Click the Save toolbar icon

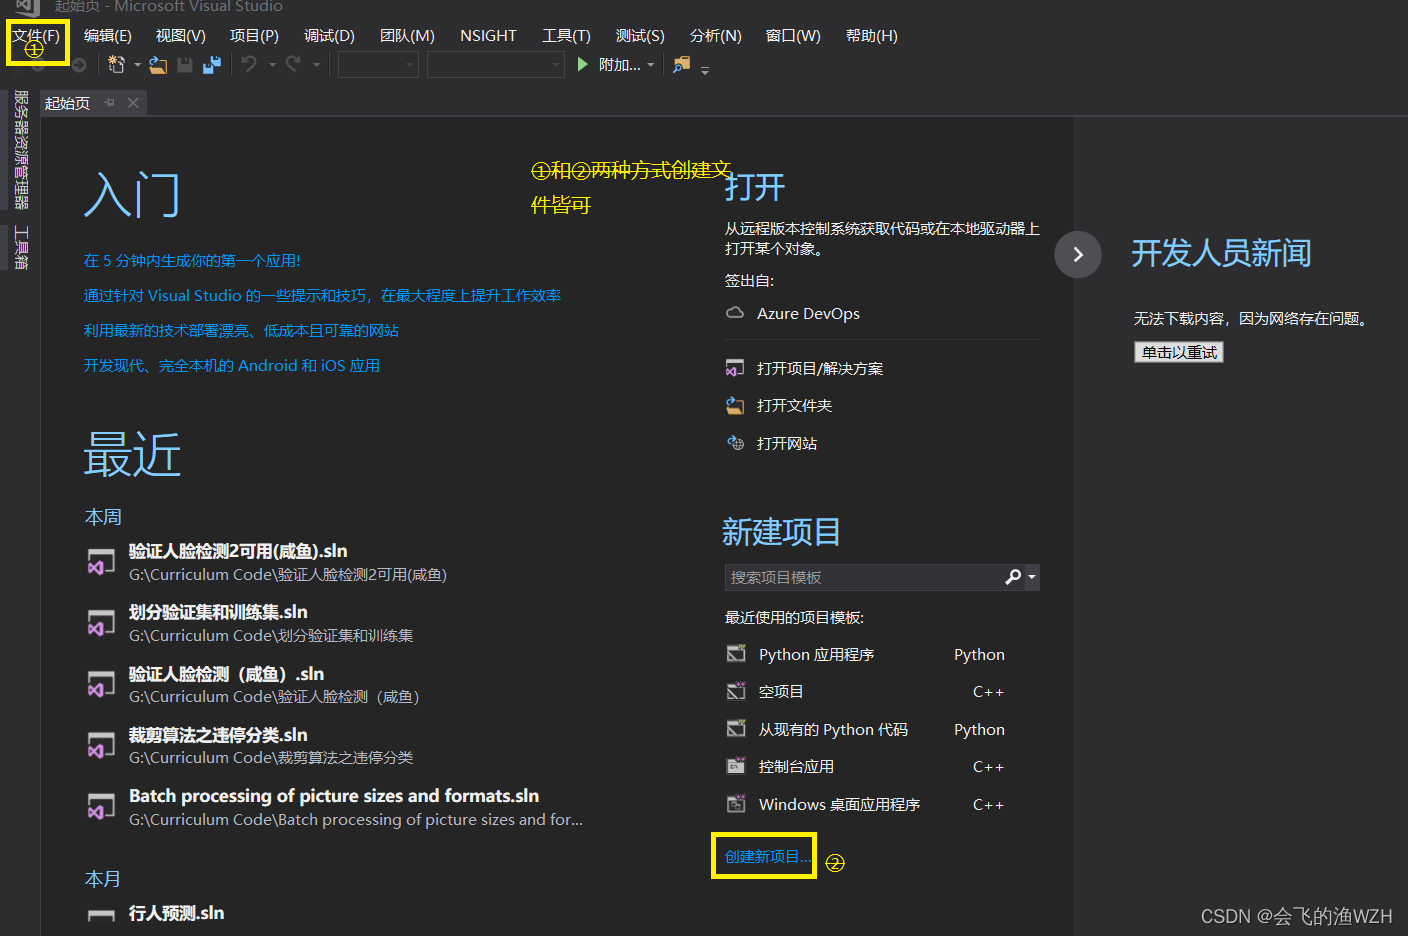point(185,65)
